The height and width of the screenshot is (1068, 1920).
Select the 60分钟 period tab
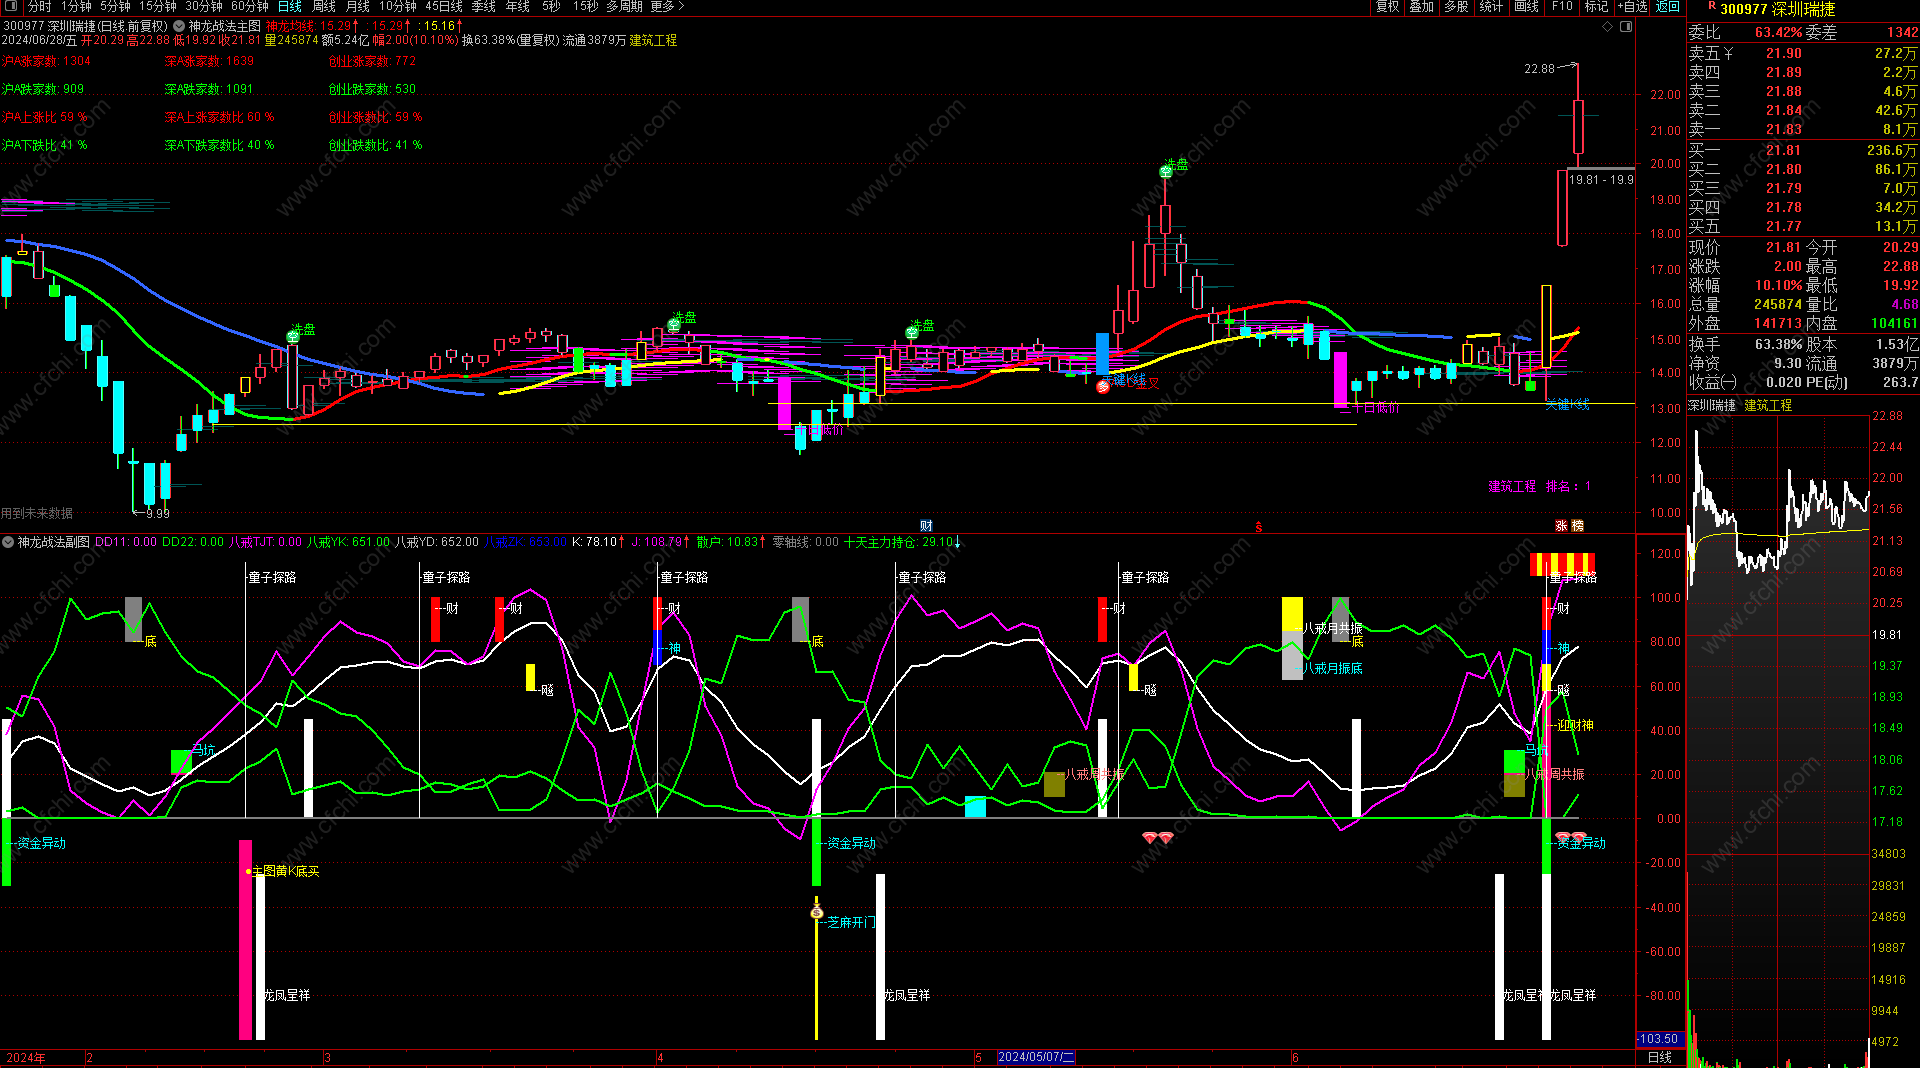(x=249, y=7)
